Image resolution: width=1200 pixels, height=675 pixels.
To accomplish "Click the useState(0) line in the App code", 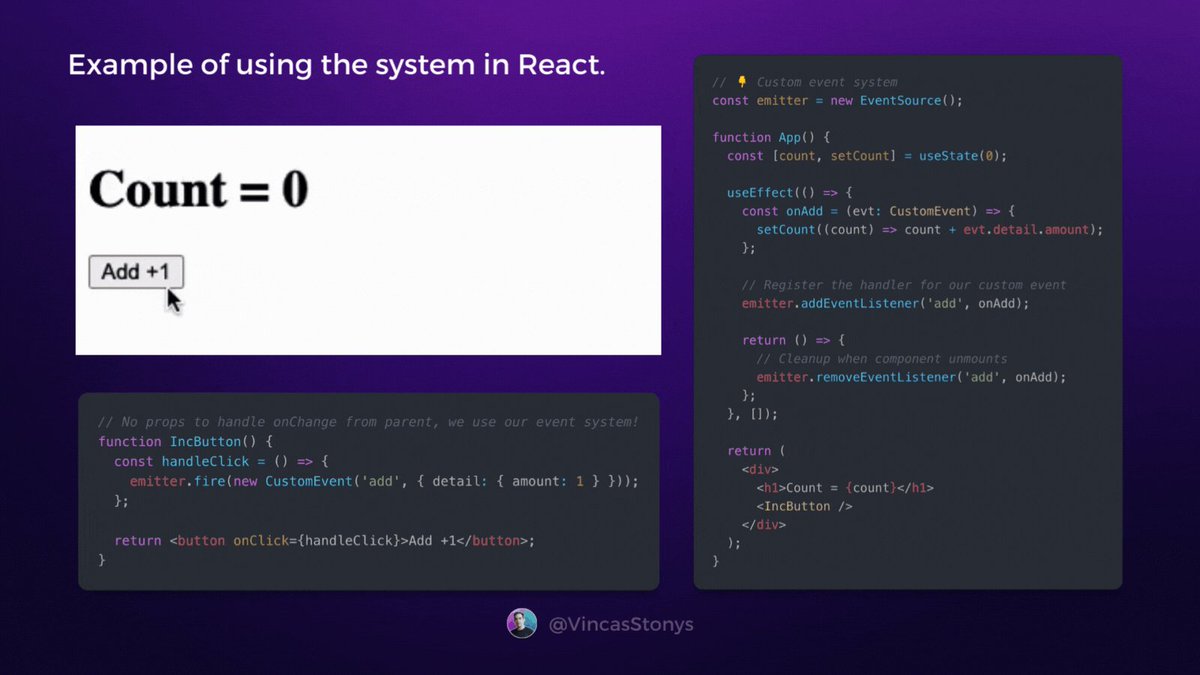I will click(867, 156).
